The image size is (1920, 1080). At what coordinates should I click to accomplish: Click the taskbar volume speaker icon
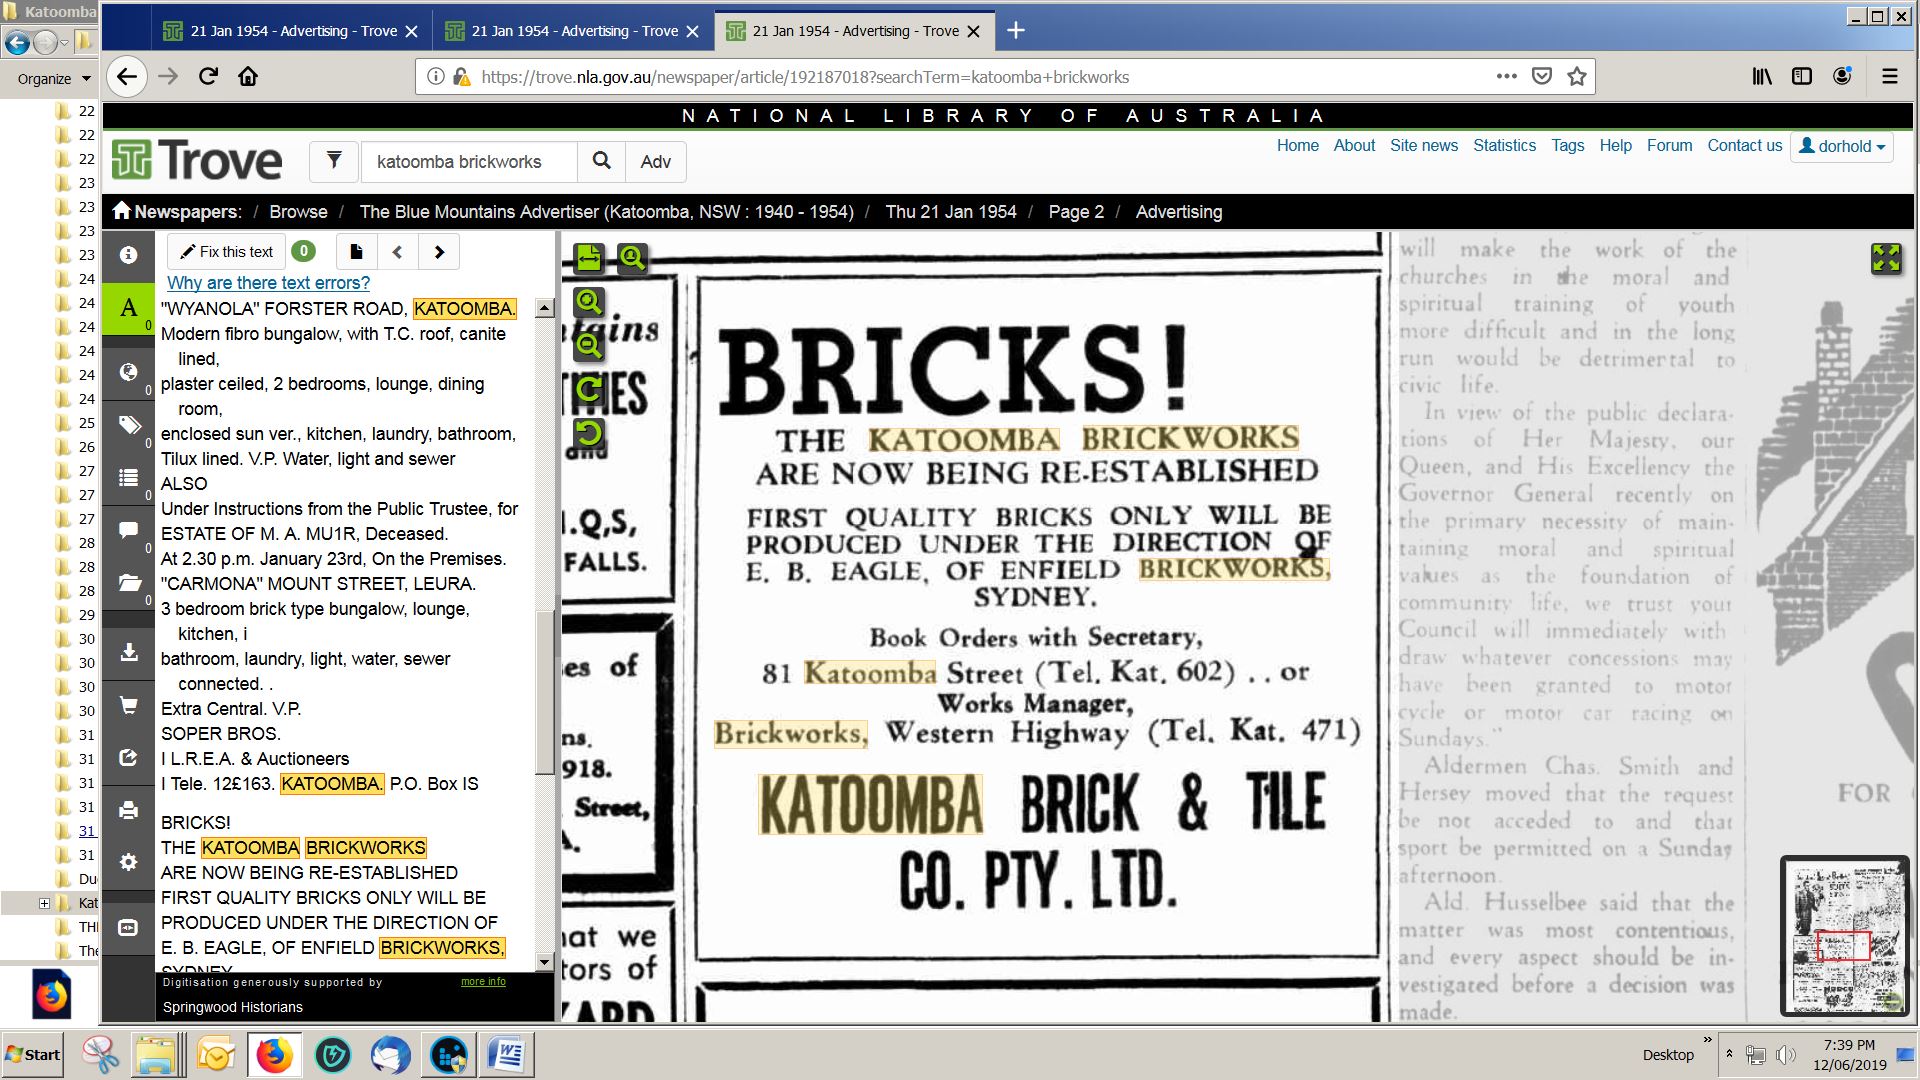pyautogui.click(x=1785, y=1055)
